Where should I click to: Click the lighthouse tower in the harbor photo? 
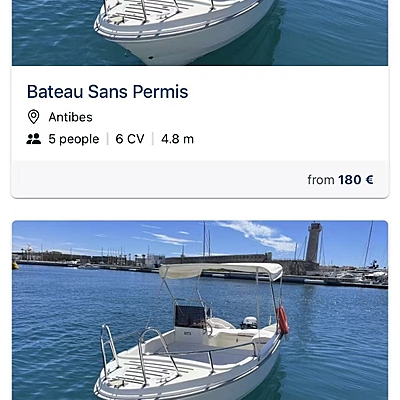[x=314, y=242]
